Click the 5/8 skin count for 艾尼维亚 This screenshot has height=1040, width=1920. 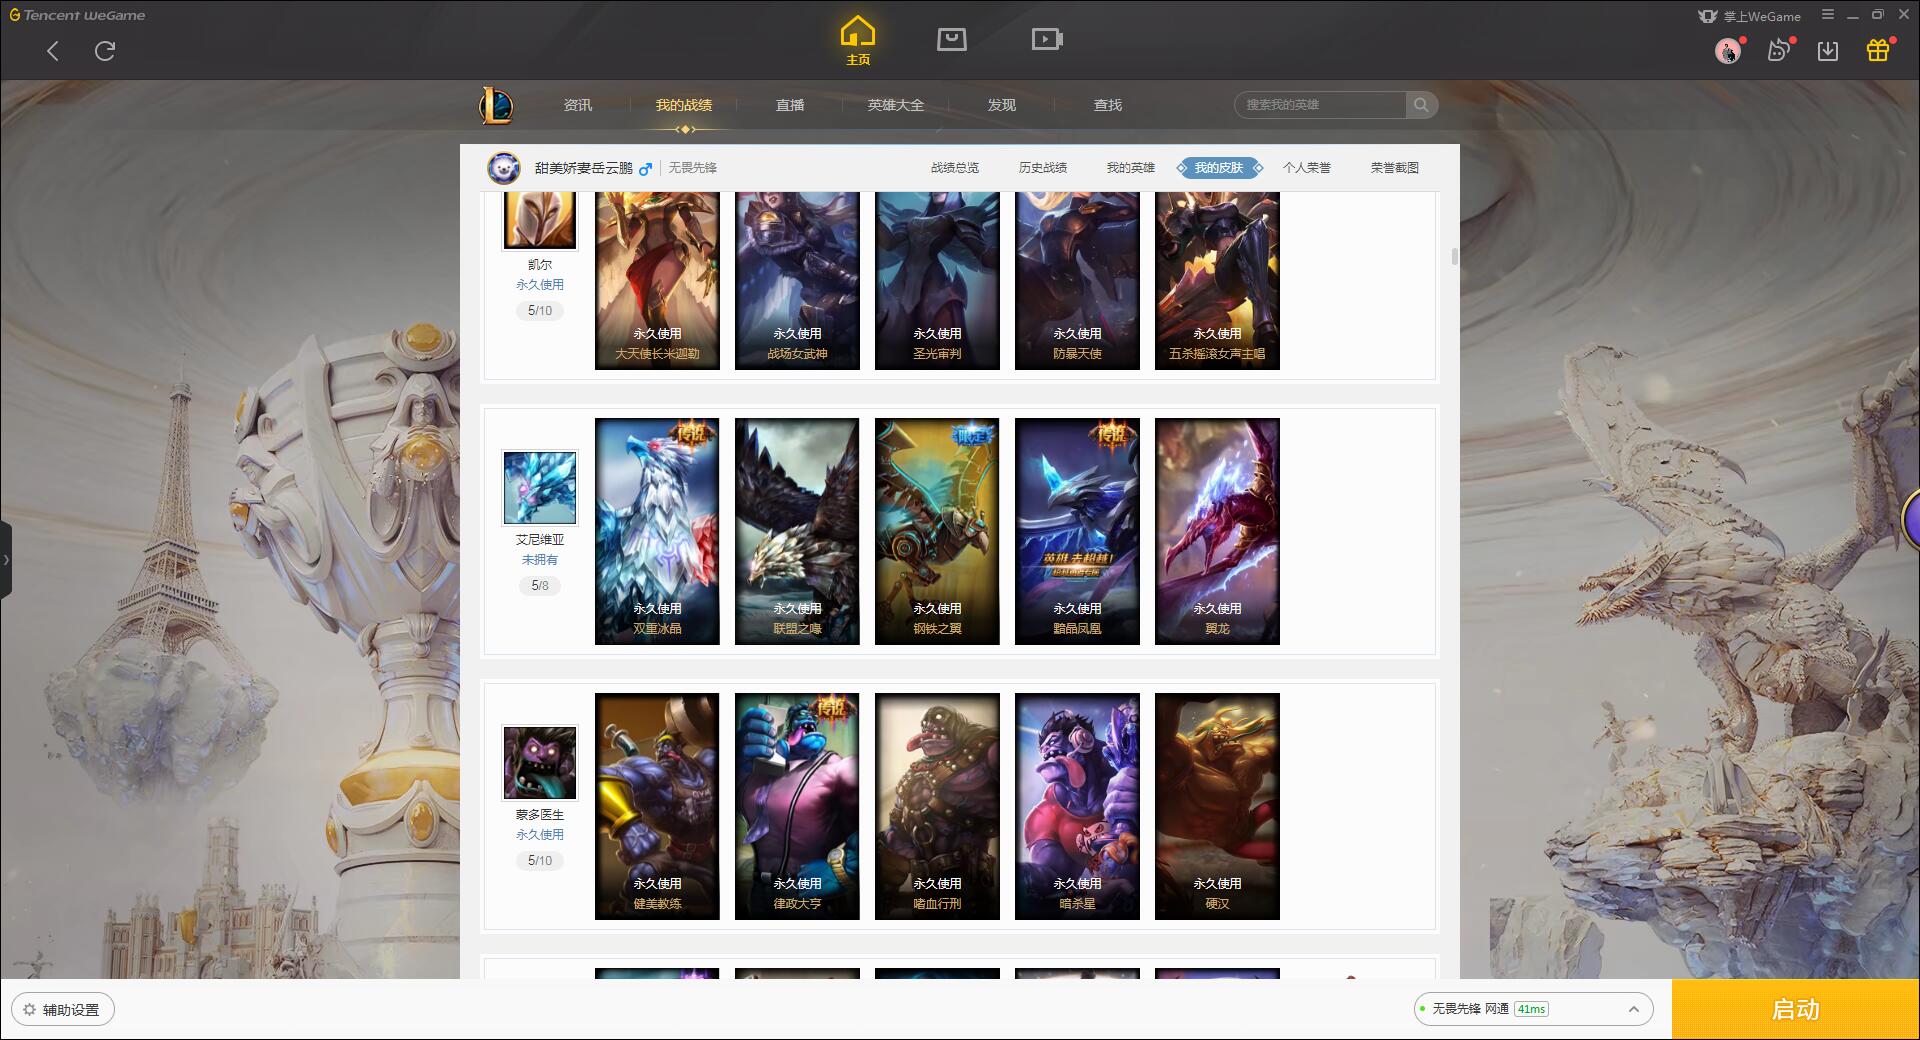click(x=540, y=586)
